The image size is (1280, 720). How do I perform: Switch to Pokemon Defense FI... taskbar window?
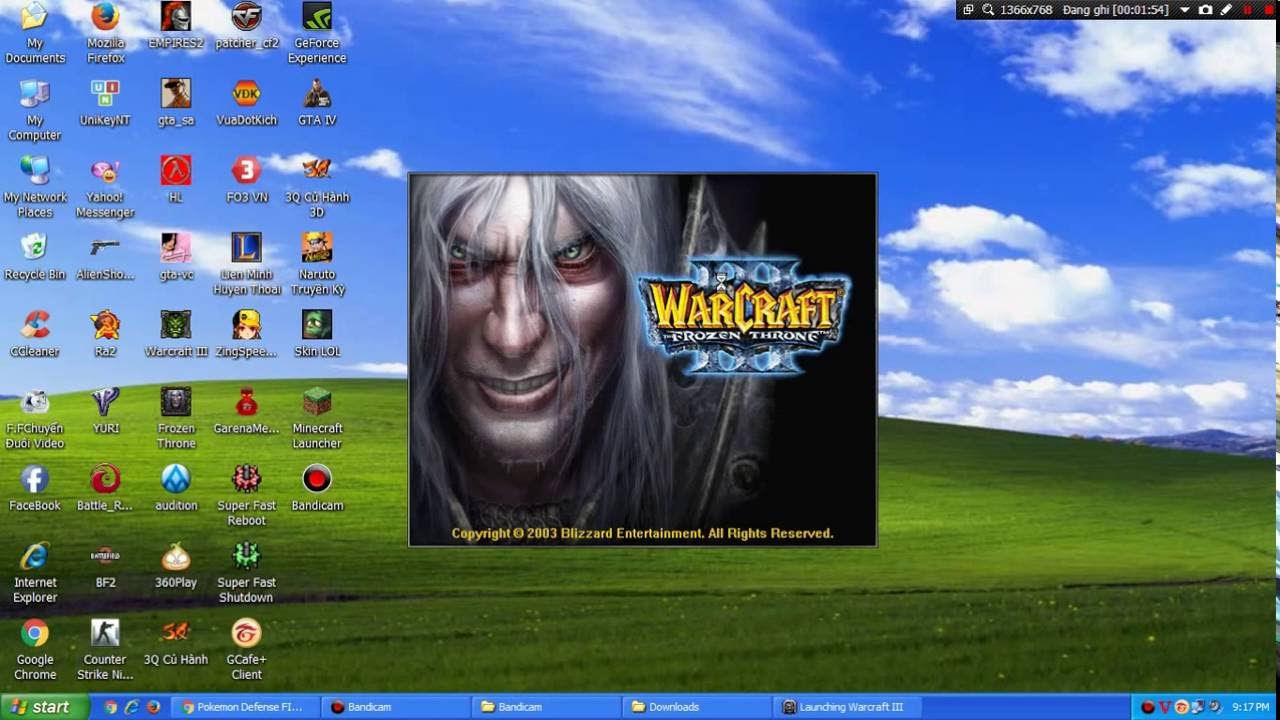click(245, 707)
